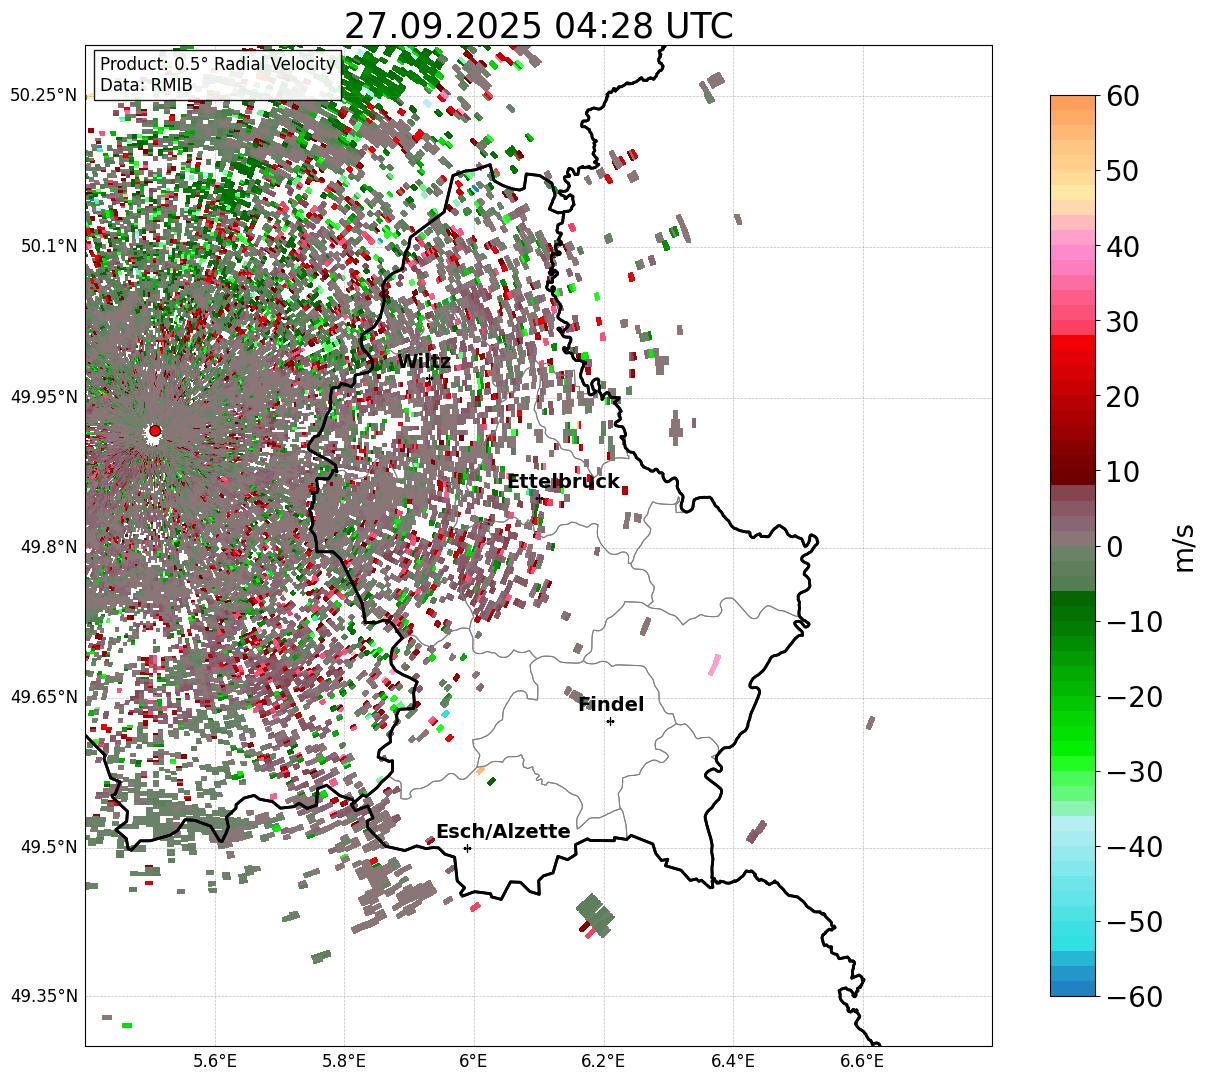The height and width of the screenshot is (1081, 1207).
Task: Click the 49.35°N latitude tick label
Action: pyautogui.click(x=43, y=997)
